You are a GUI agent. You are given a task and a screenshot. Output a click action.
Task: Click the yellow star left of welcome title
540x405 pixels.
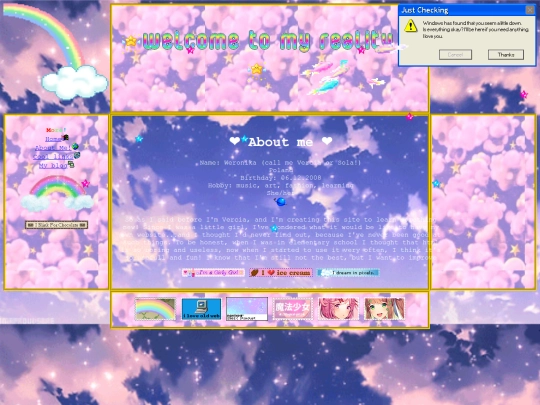131,41
